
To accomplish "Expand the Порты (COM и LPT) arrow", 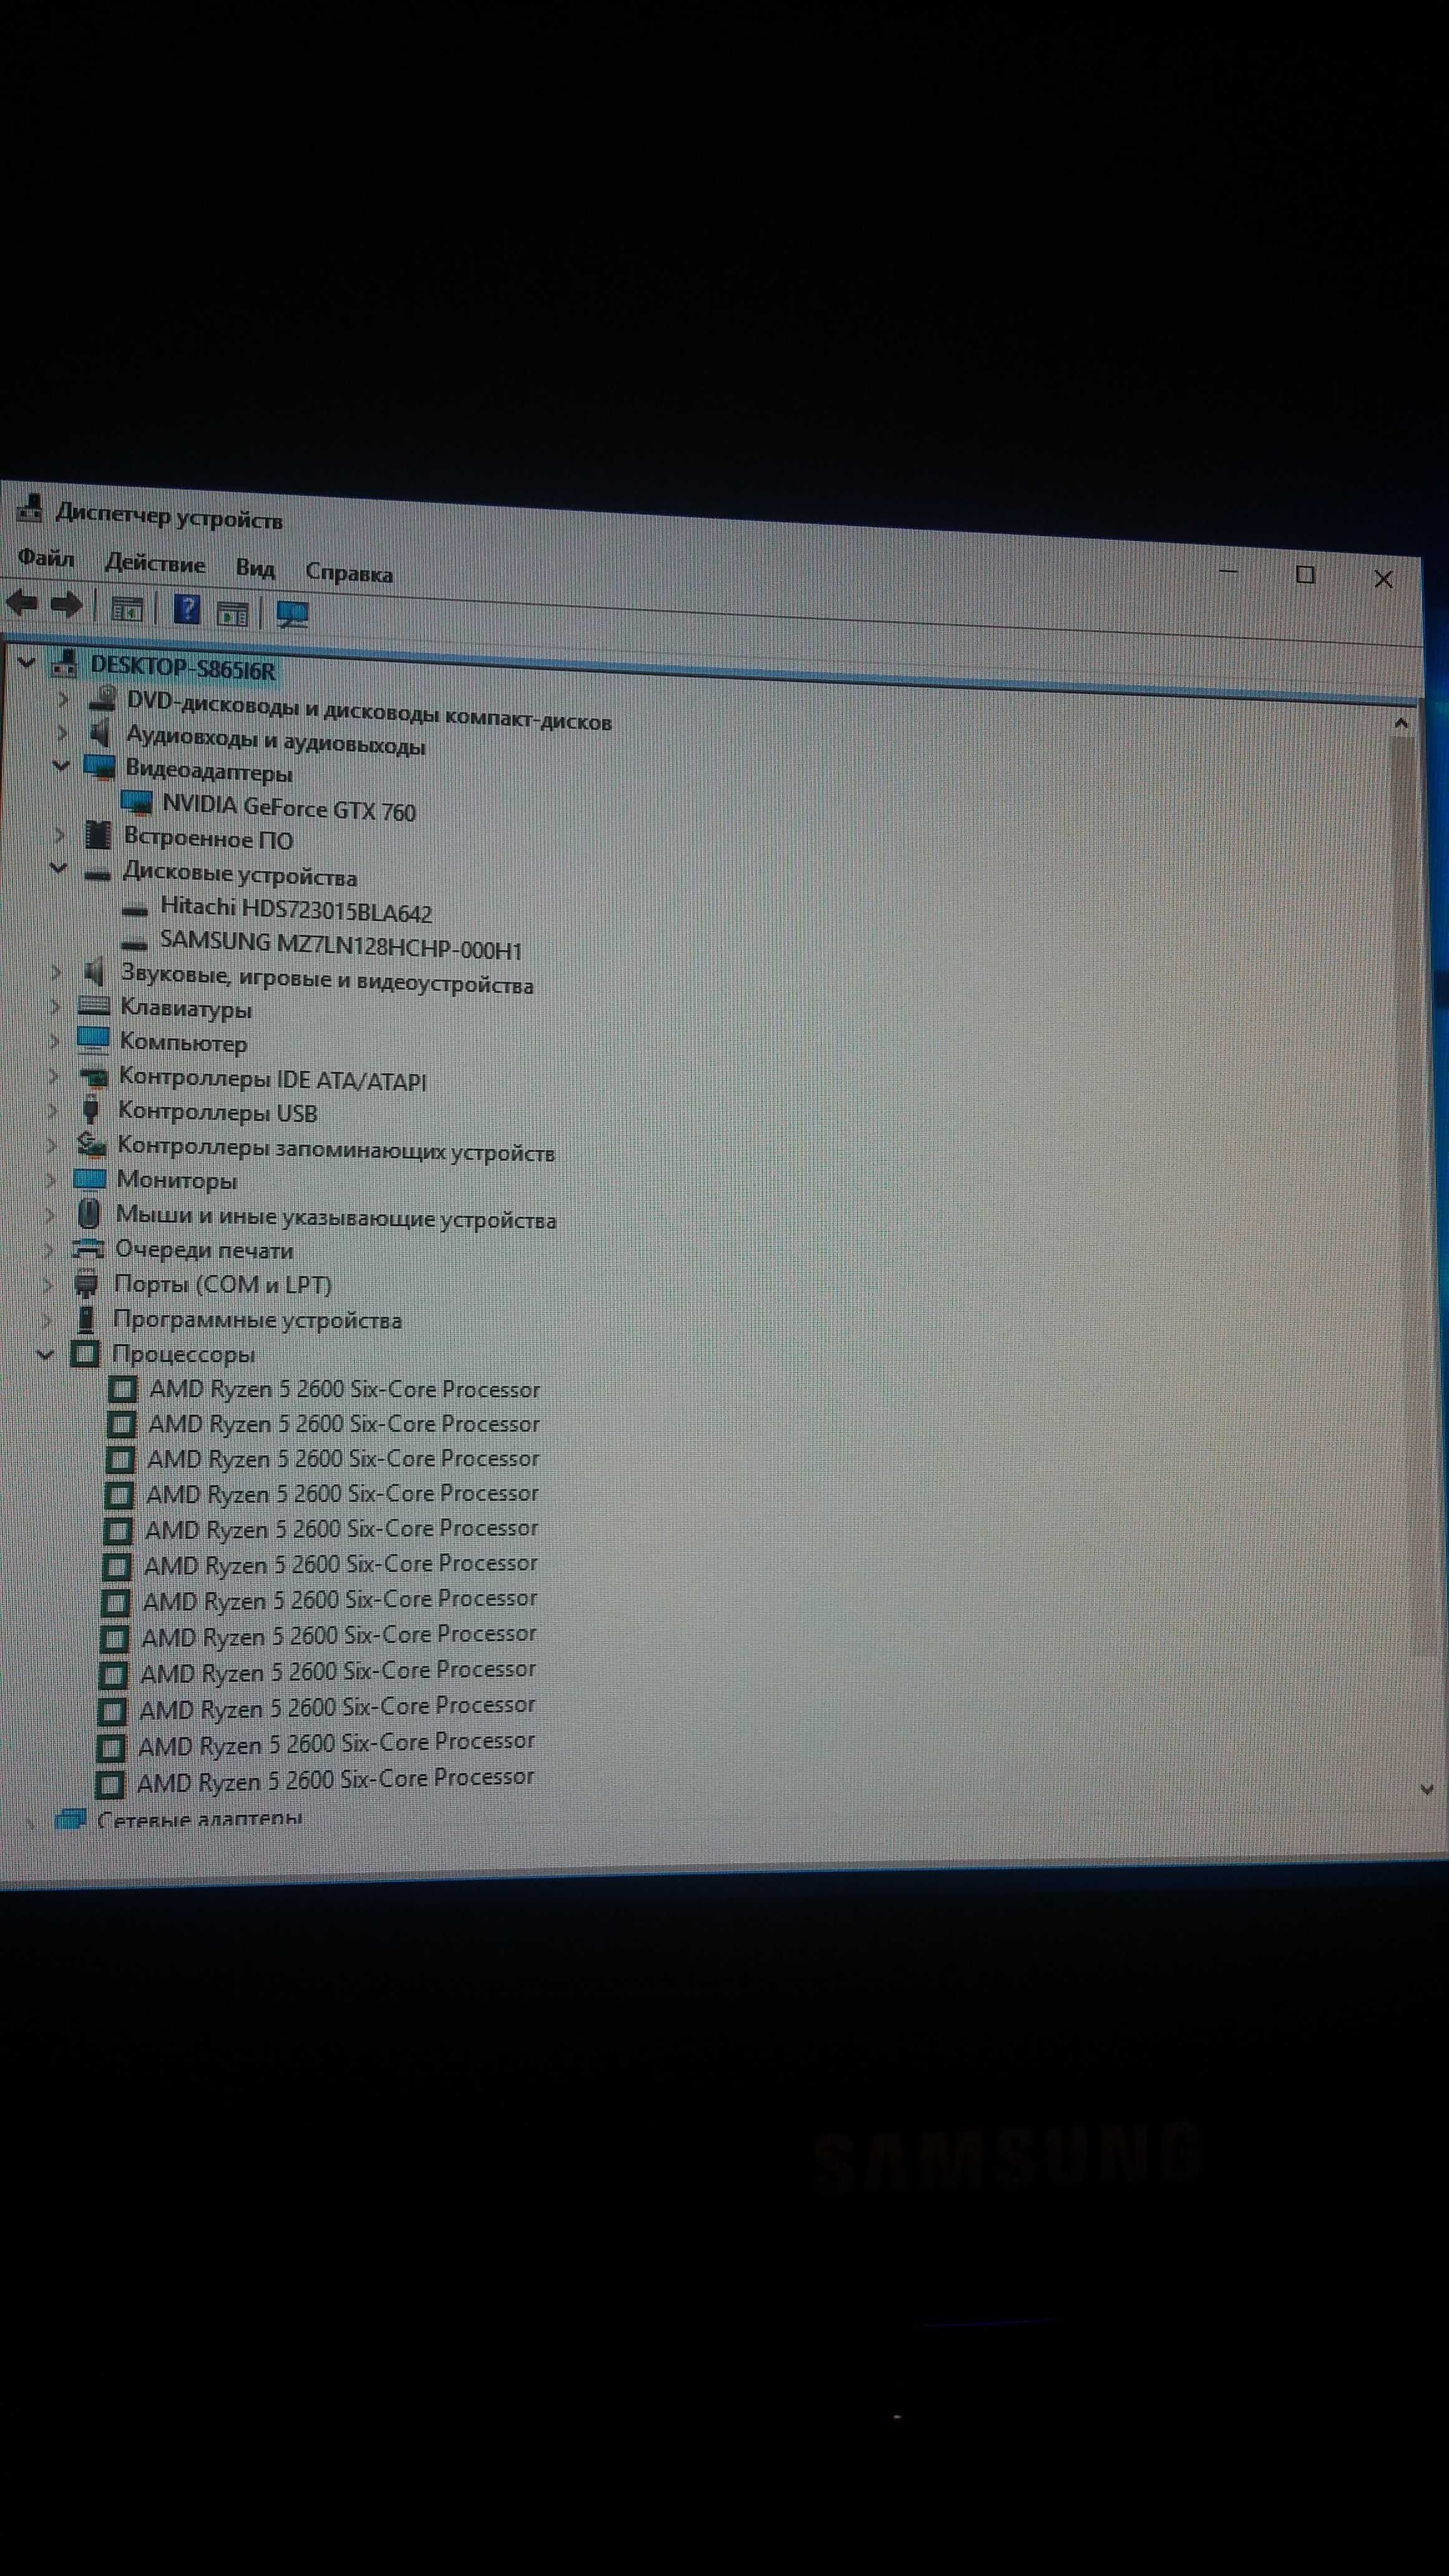I will pos(47,1284).
